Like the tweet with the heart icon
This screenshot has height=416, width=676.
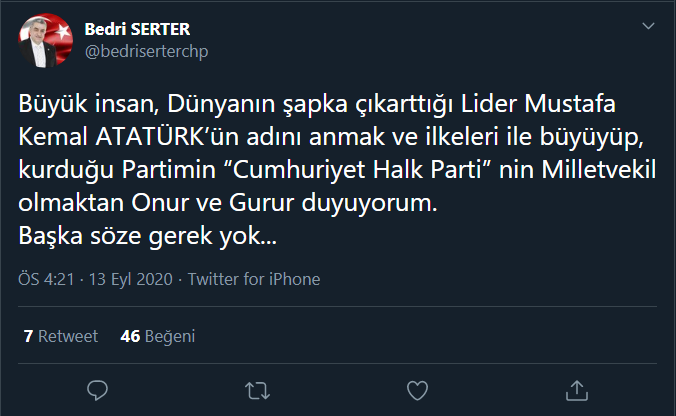(417, 387)
